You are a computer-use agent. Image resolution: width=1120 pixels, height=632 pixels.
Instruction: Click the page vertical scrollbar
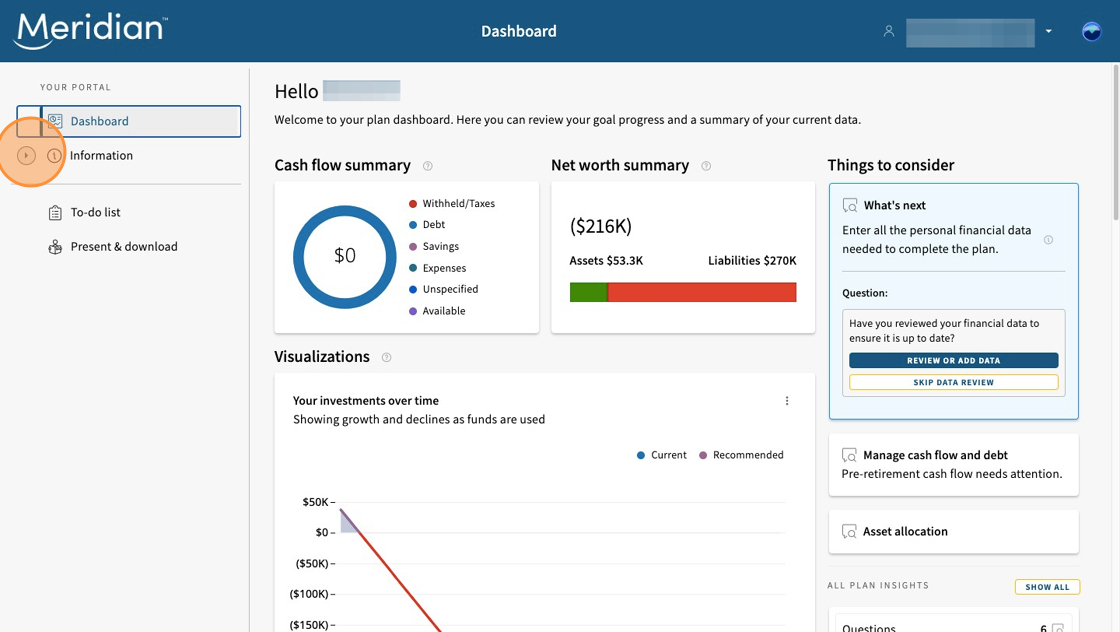click(x=1116, y=143)
